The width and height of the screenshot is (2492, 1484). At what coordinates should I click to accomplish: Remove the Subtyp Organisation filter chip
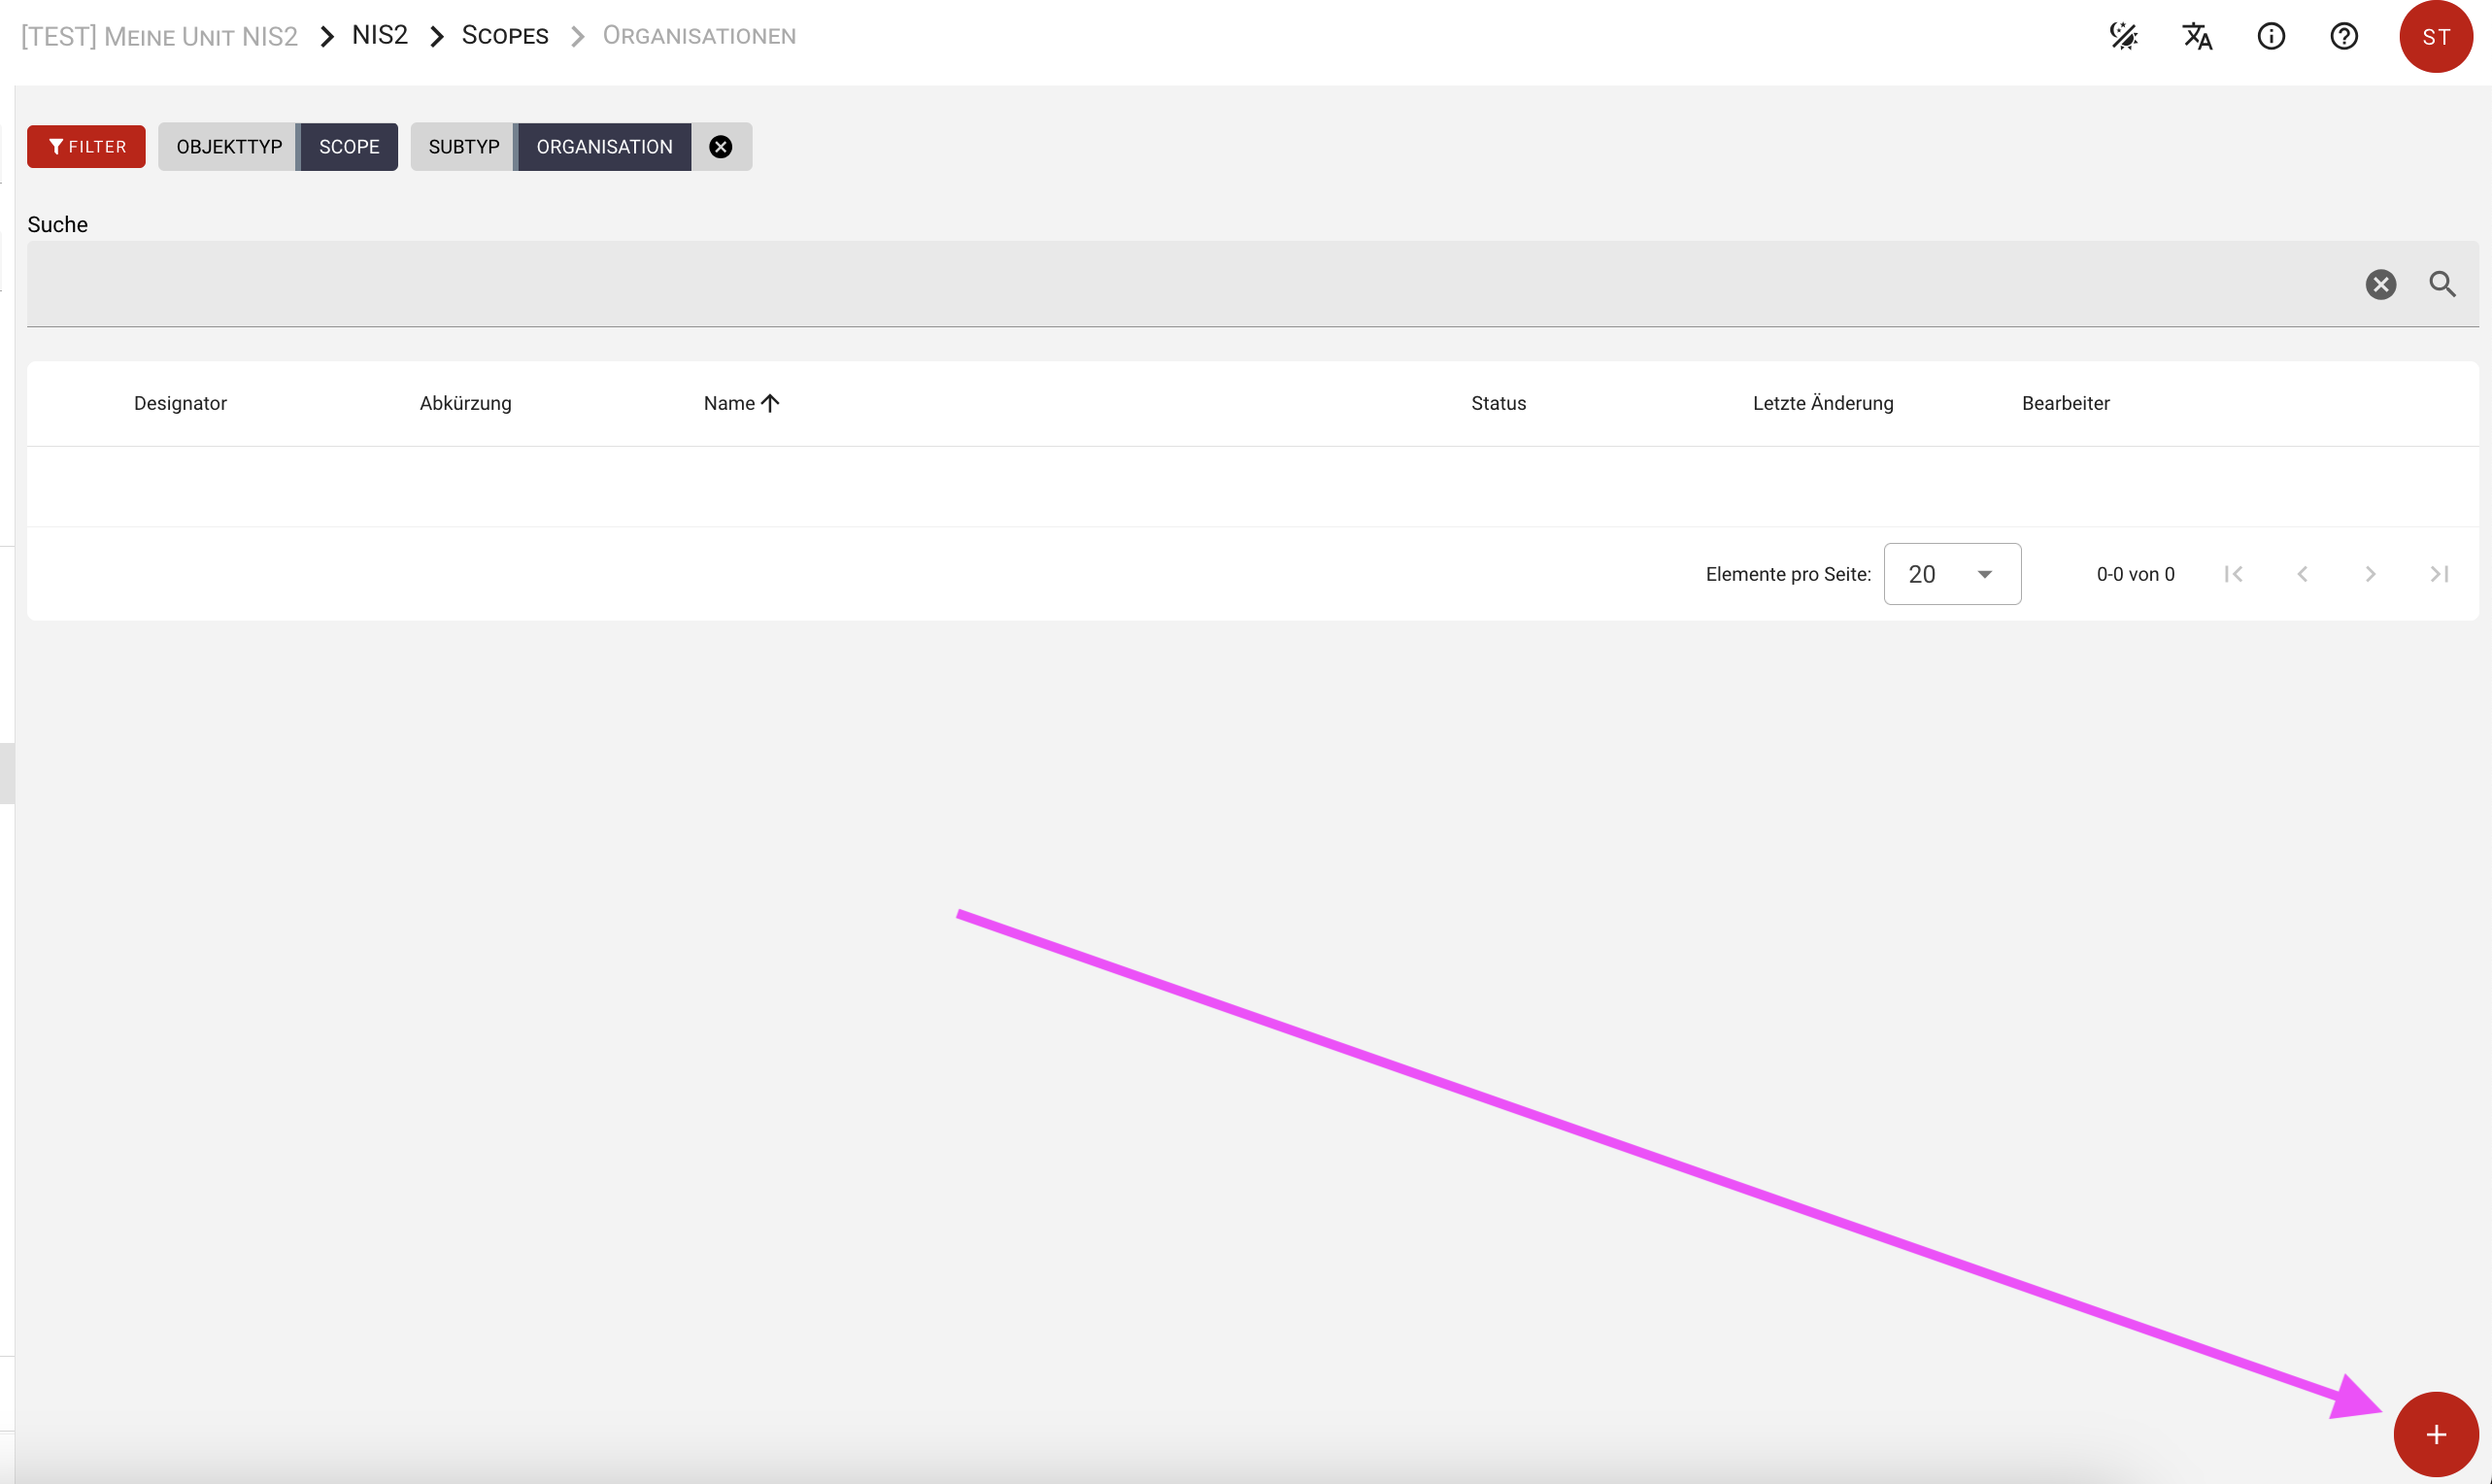[720, 147]
